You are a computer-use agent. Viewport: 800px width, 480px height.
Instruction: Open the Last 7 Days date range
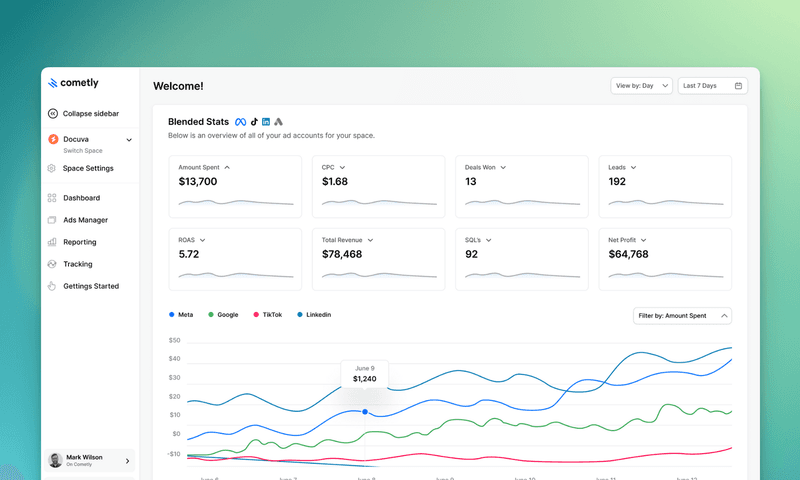(x=713, y=86)
